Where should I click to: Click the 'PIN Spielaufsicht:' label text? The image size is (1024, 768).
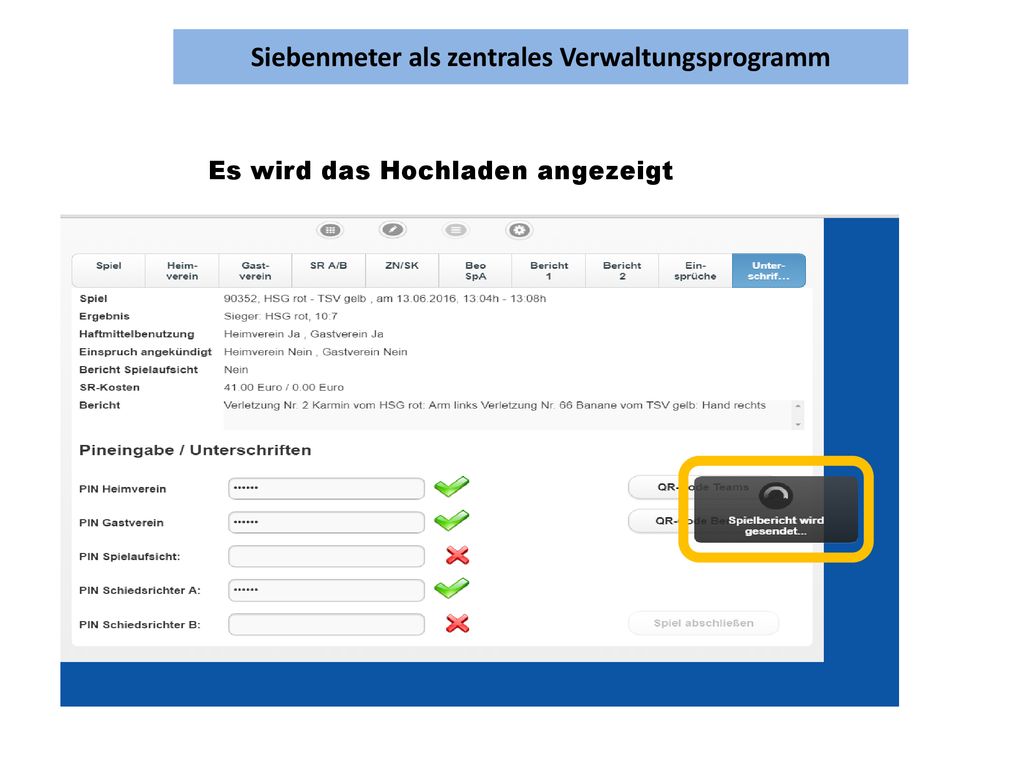(129, 557)
